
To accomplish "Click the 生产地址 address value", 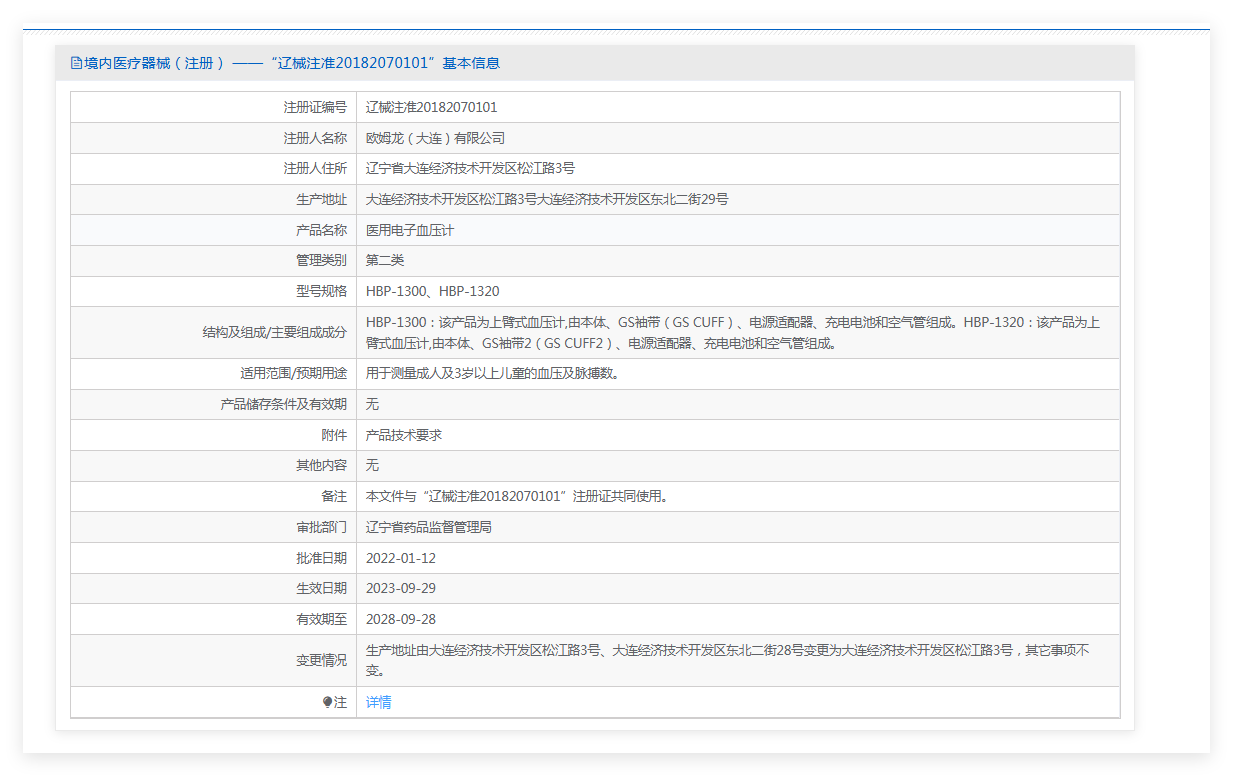I will click(547, 199).
